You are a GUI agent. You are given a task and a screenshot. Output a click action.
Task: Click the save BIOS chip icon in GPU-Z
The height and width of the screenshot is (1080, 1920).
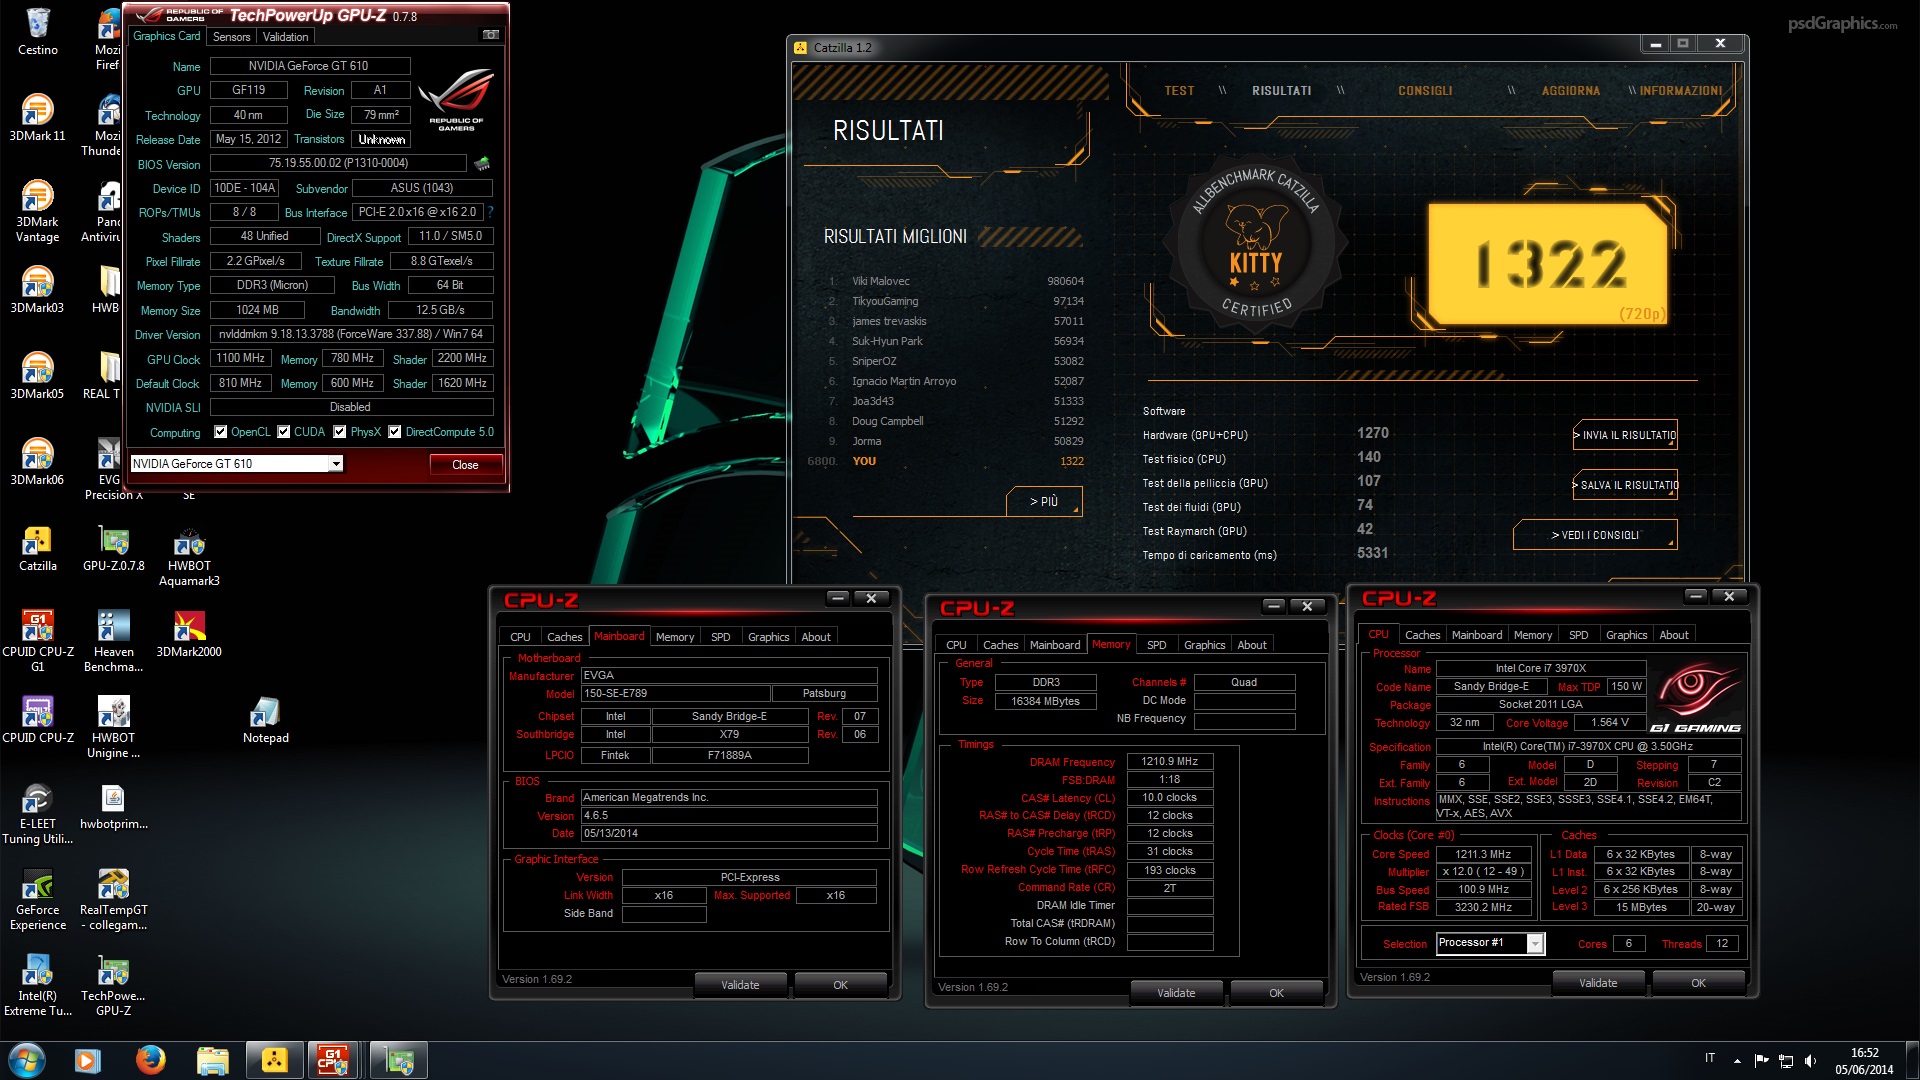(x=482, y=163)
